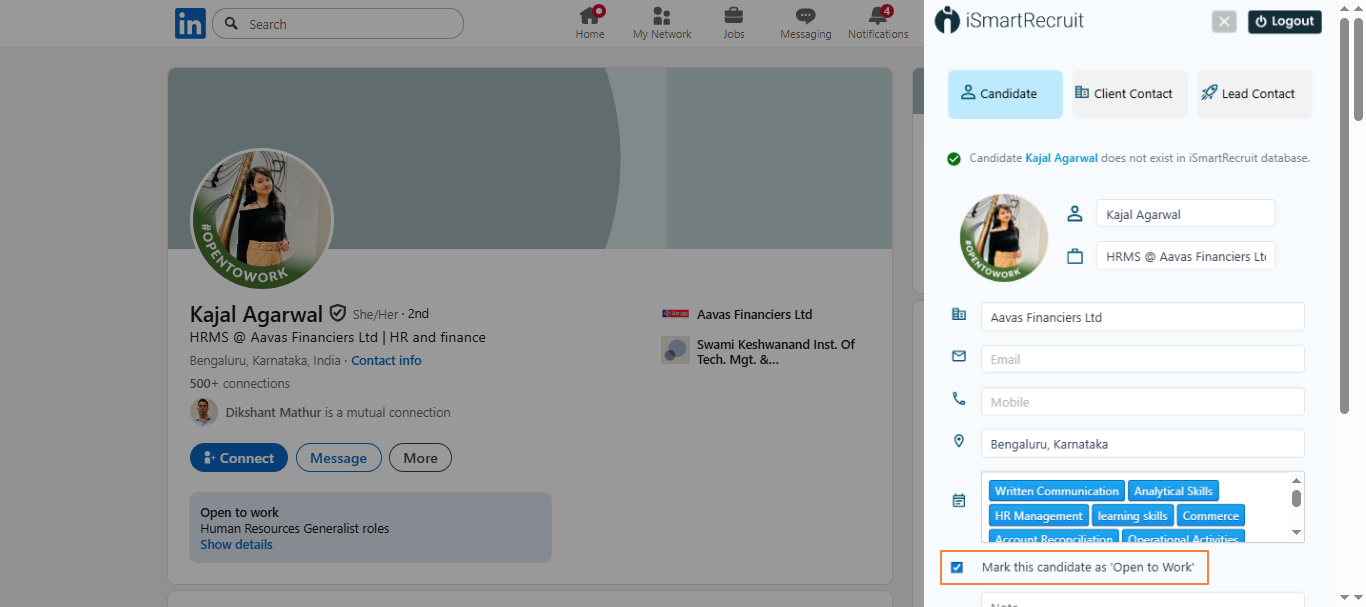
Task: Open the Notifications bell icon
Action: pos(878,17)
